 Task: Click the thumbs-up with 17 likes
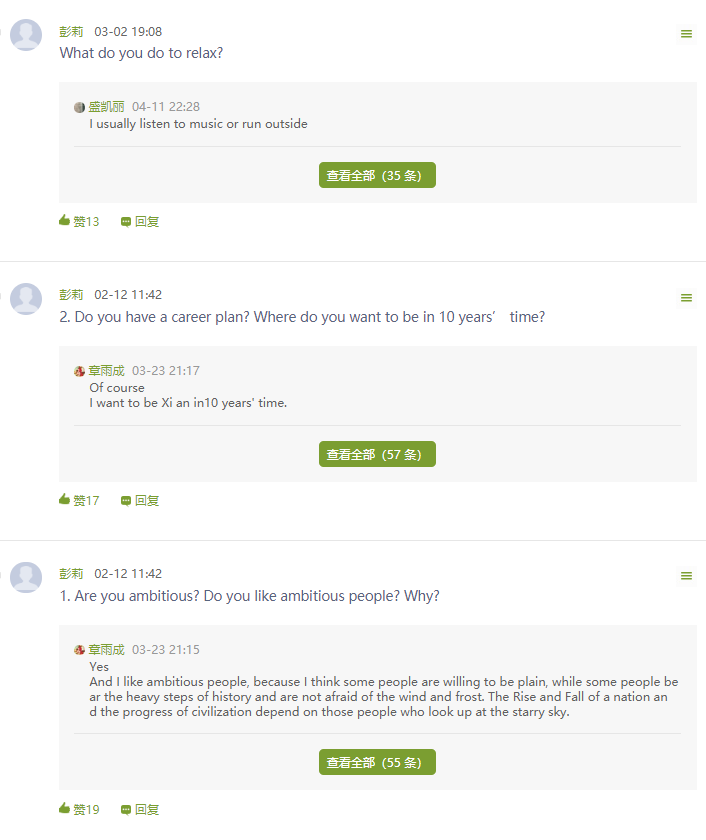(x=65, y=500)
